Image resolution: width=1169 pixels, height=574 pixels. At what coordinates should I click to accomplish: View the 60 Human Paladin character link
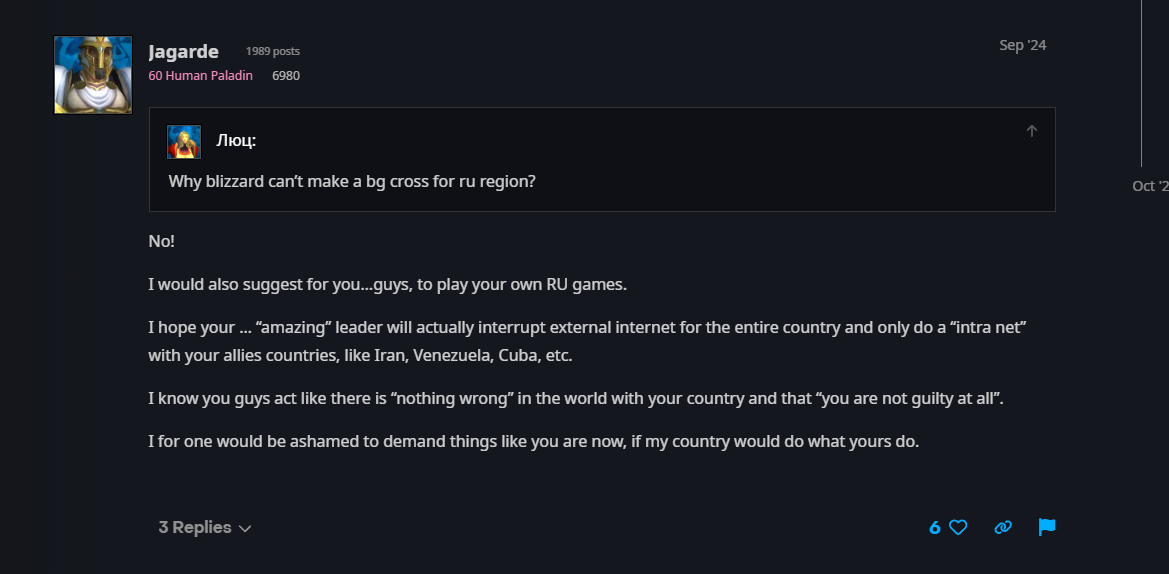click(201, 75)
